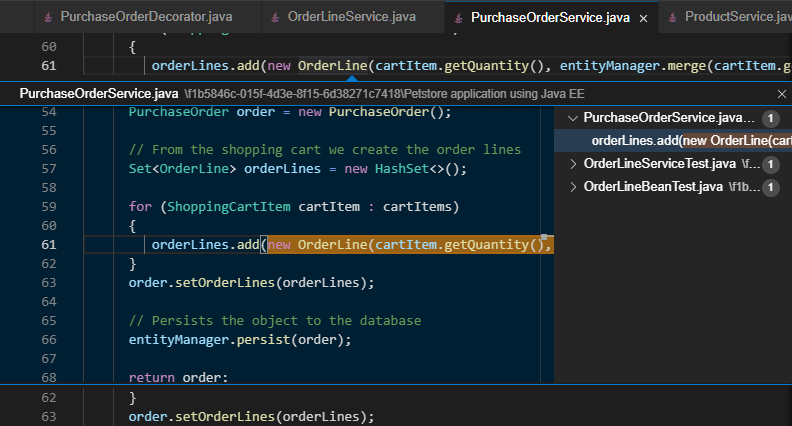This screenshot has width=792, height=426.
Task: Click line number 63 in bottom main editor
Action: (x=48, y=417)
